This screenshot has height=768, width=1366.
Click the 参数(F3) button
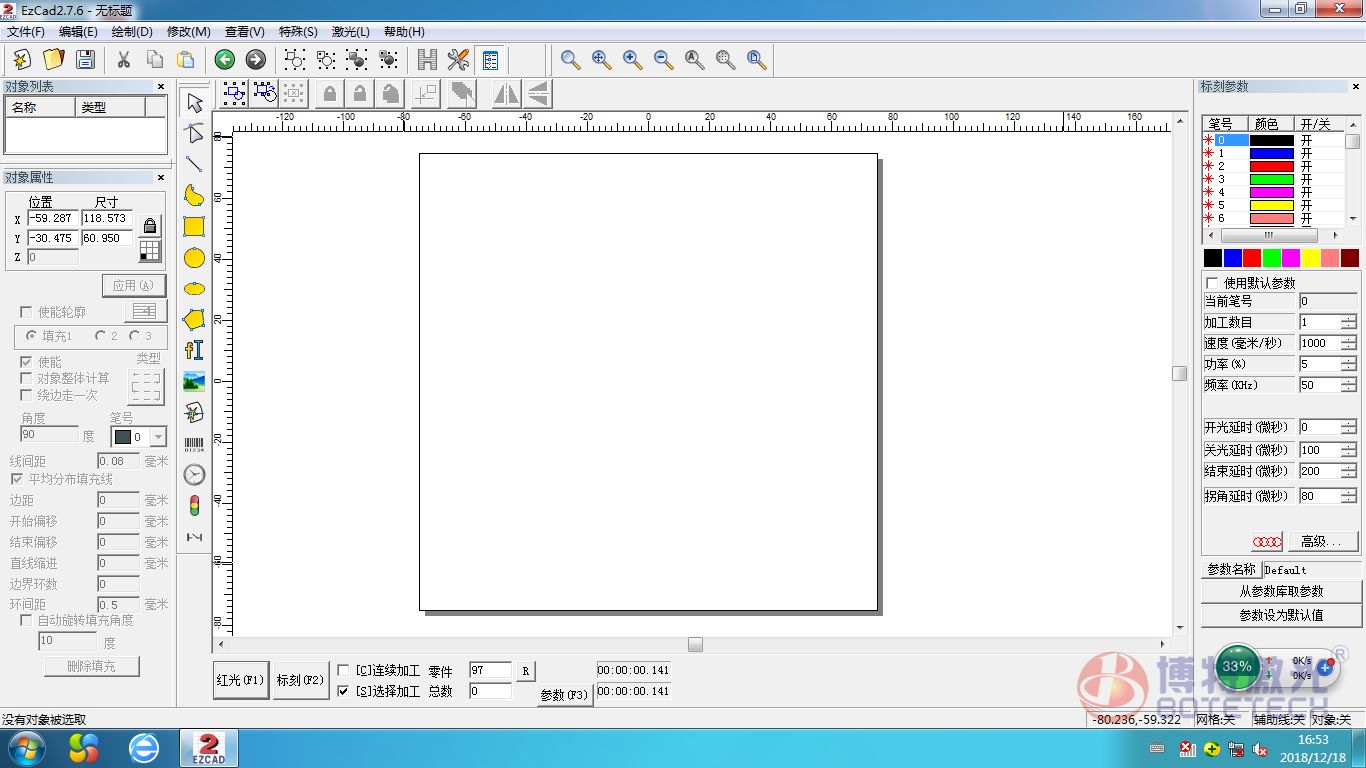(565, 695)
